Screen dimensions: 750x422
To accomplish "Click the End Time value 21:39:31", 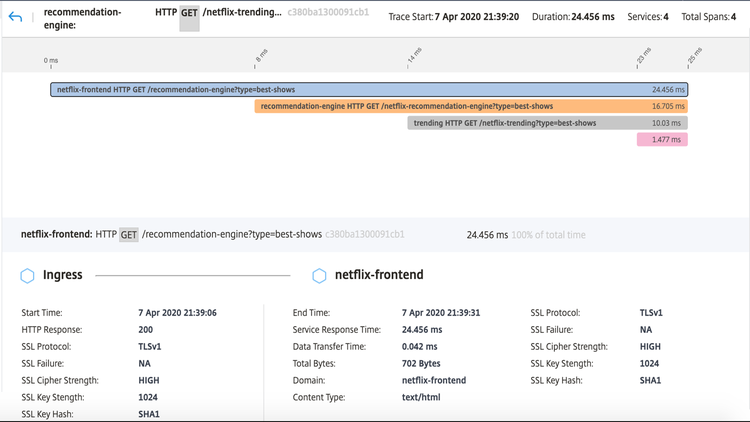I will pyautogui.click(x=441, y=313).
